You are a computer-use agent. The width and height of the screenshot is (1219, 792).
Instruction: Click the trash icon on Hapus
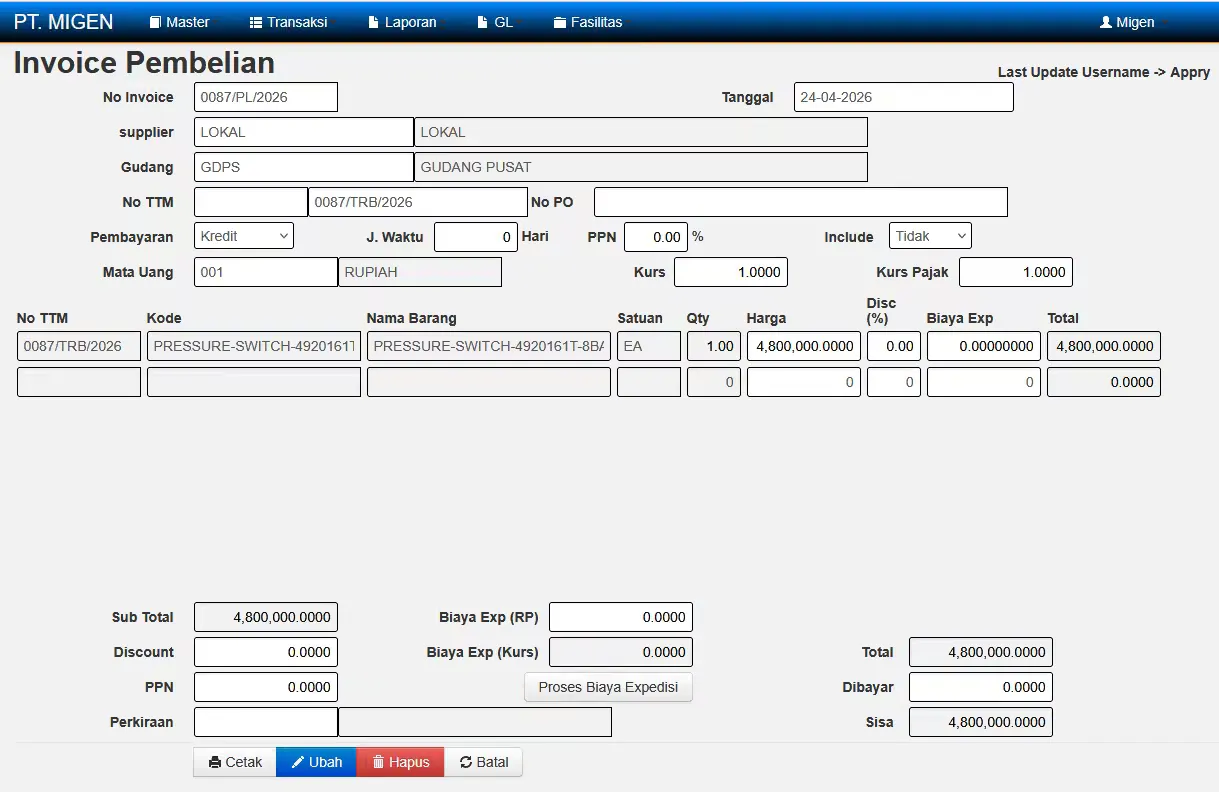coord(378,762)
